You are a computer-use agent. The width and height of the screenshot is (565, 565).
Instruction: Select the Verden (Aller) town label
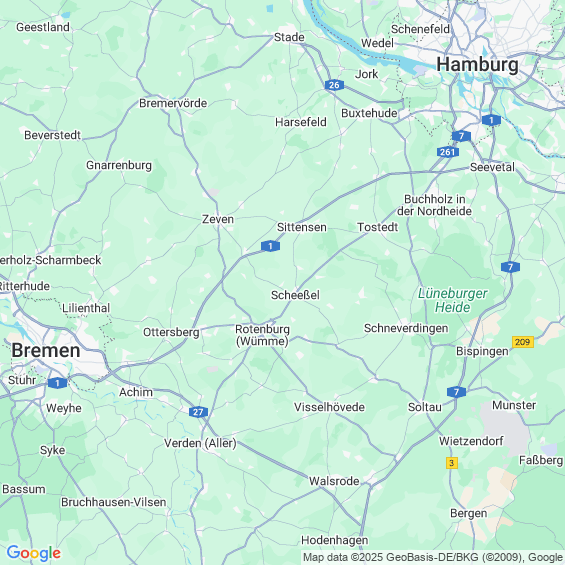[x=200, y=443]
